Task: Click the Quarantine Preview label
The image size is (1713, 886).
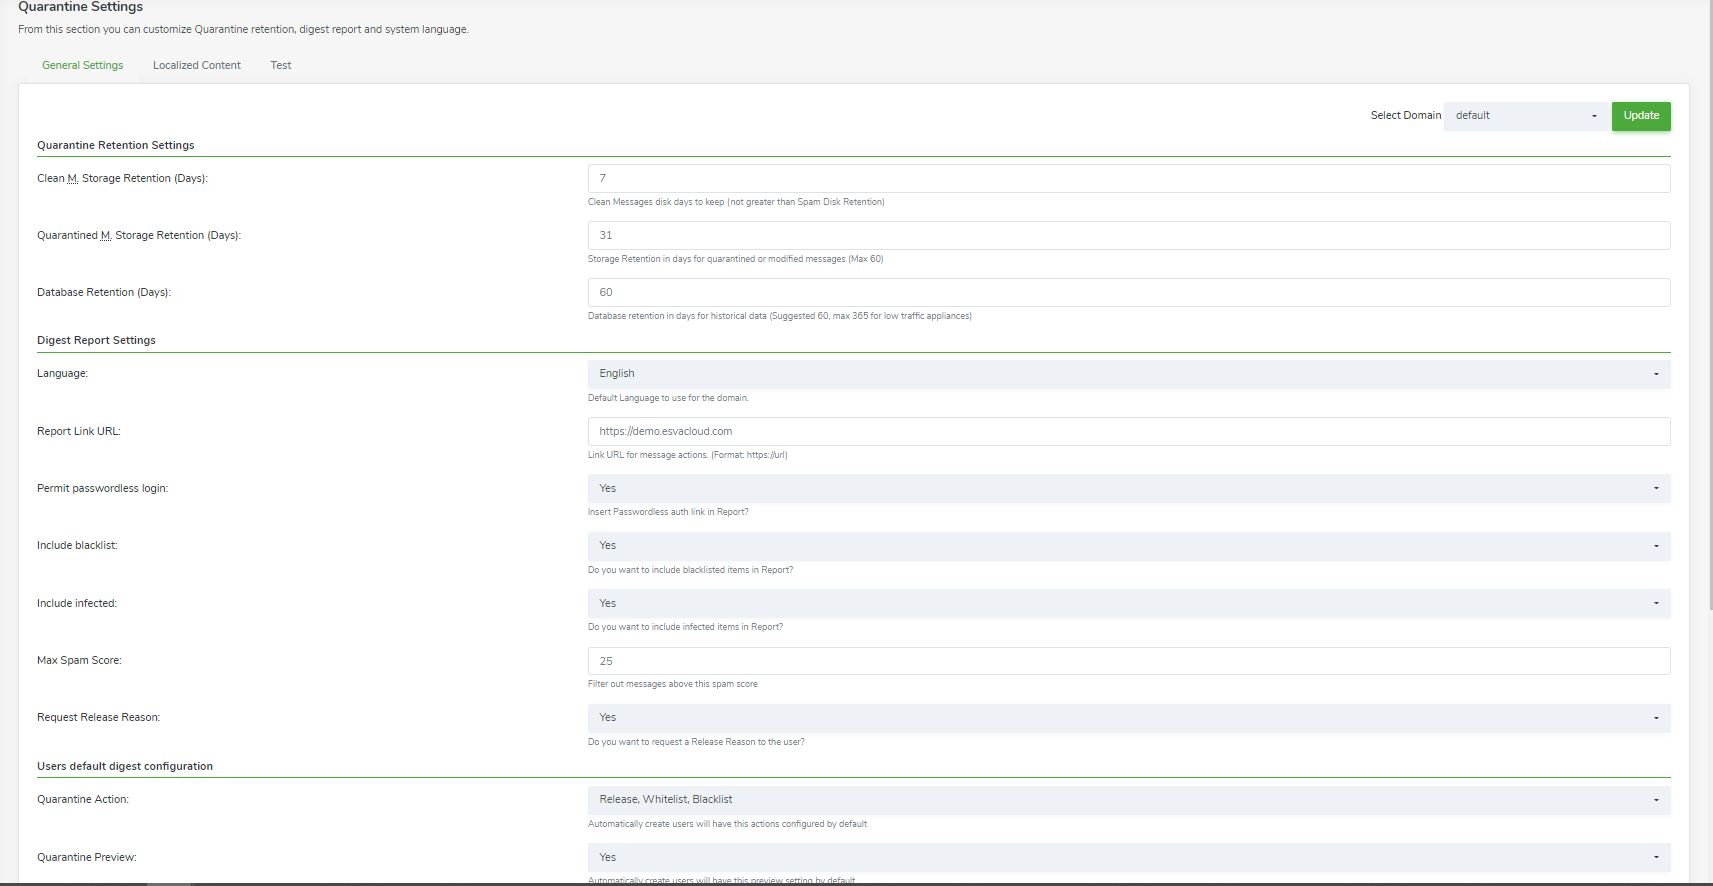Action: [x=87, y=857]
